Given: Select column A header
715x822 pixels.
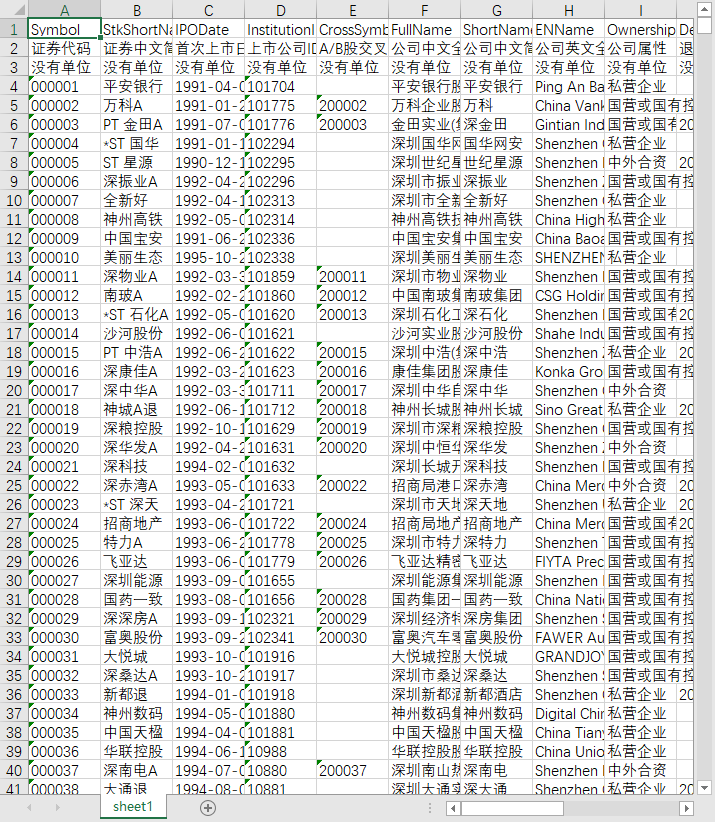Looking at the screenshot, I should (64, 10).
